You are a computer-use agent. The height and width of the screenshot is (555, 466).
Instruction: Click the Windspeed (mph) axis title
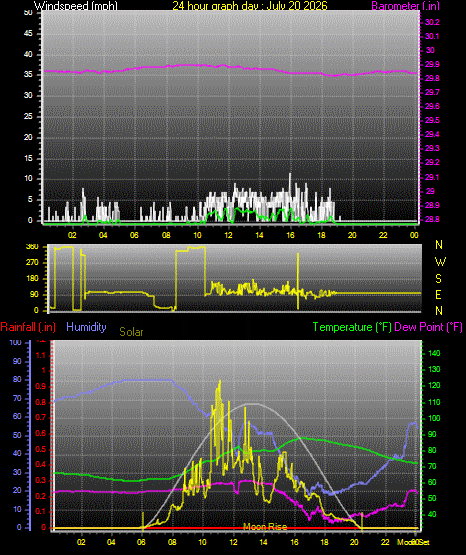(x=76, y=6)
